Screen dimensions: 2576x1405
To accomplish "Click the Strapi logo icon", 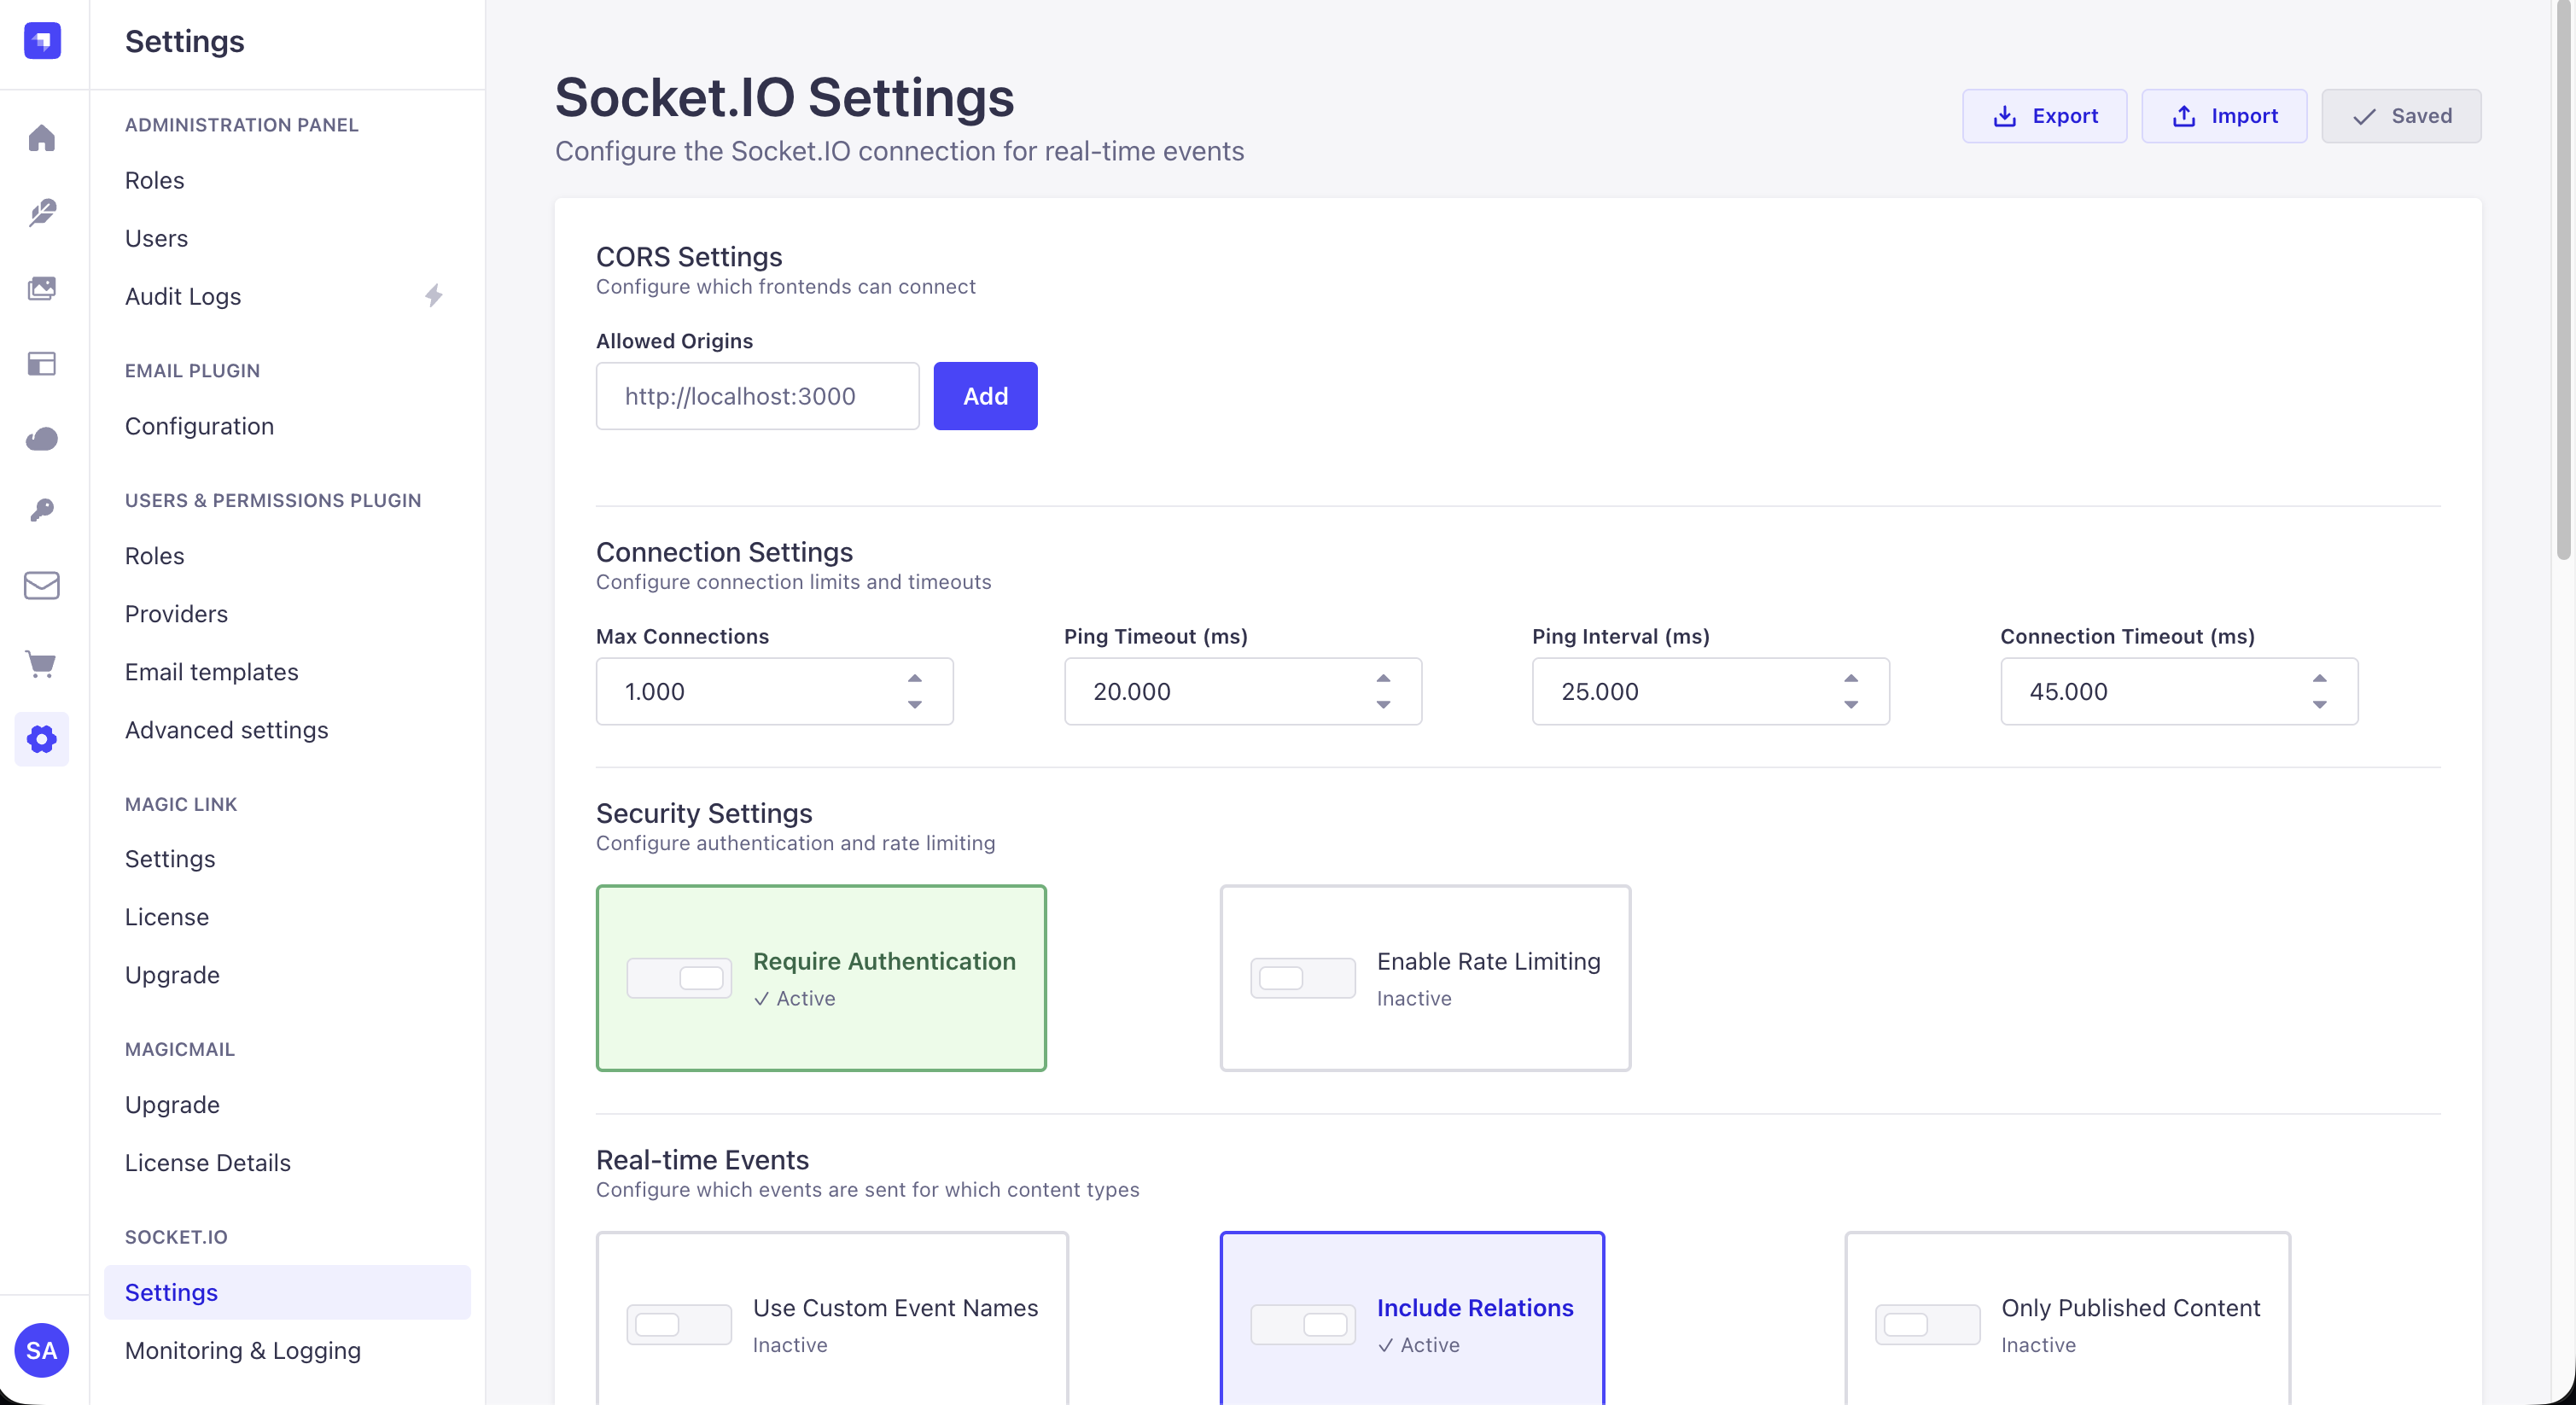I will tap(42, 41).
